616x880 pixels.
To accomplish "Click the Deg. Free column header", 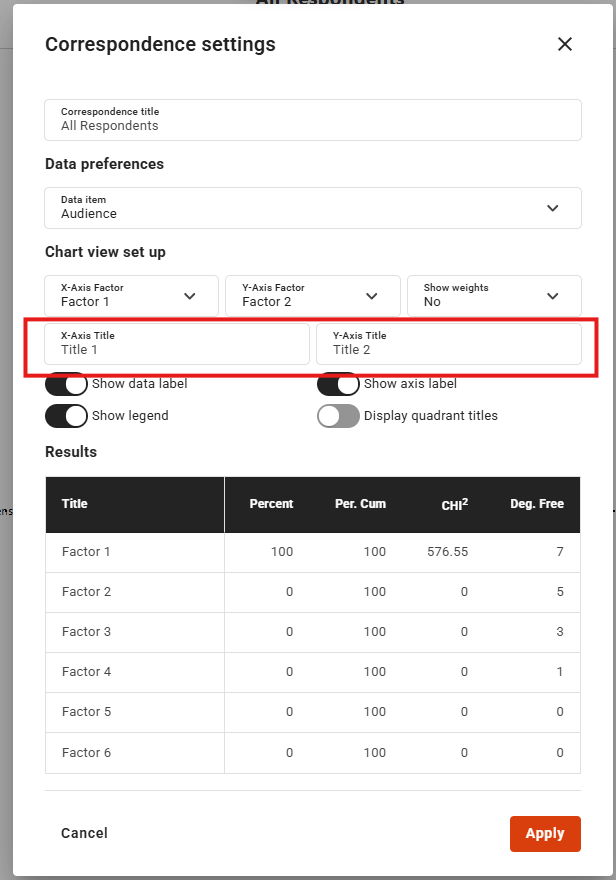I will [537, 504].
